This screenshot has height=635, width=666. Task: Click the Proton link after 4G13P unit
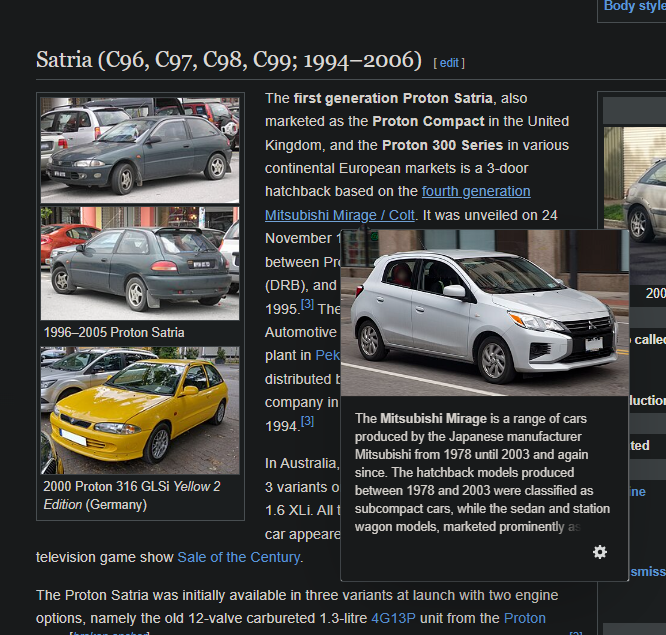(525, 618)
